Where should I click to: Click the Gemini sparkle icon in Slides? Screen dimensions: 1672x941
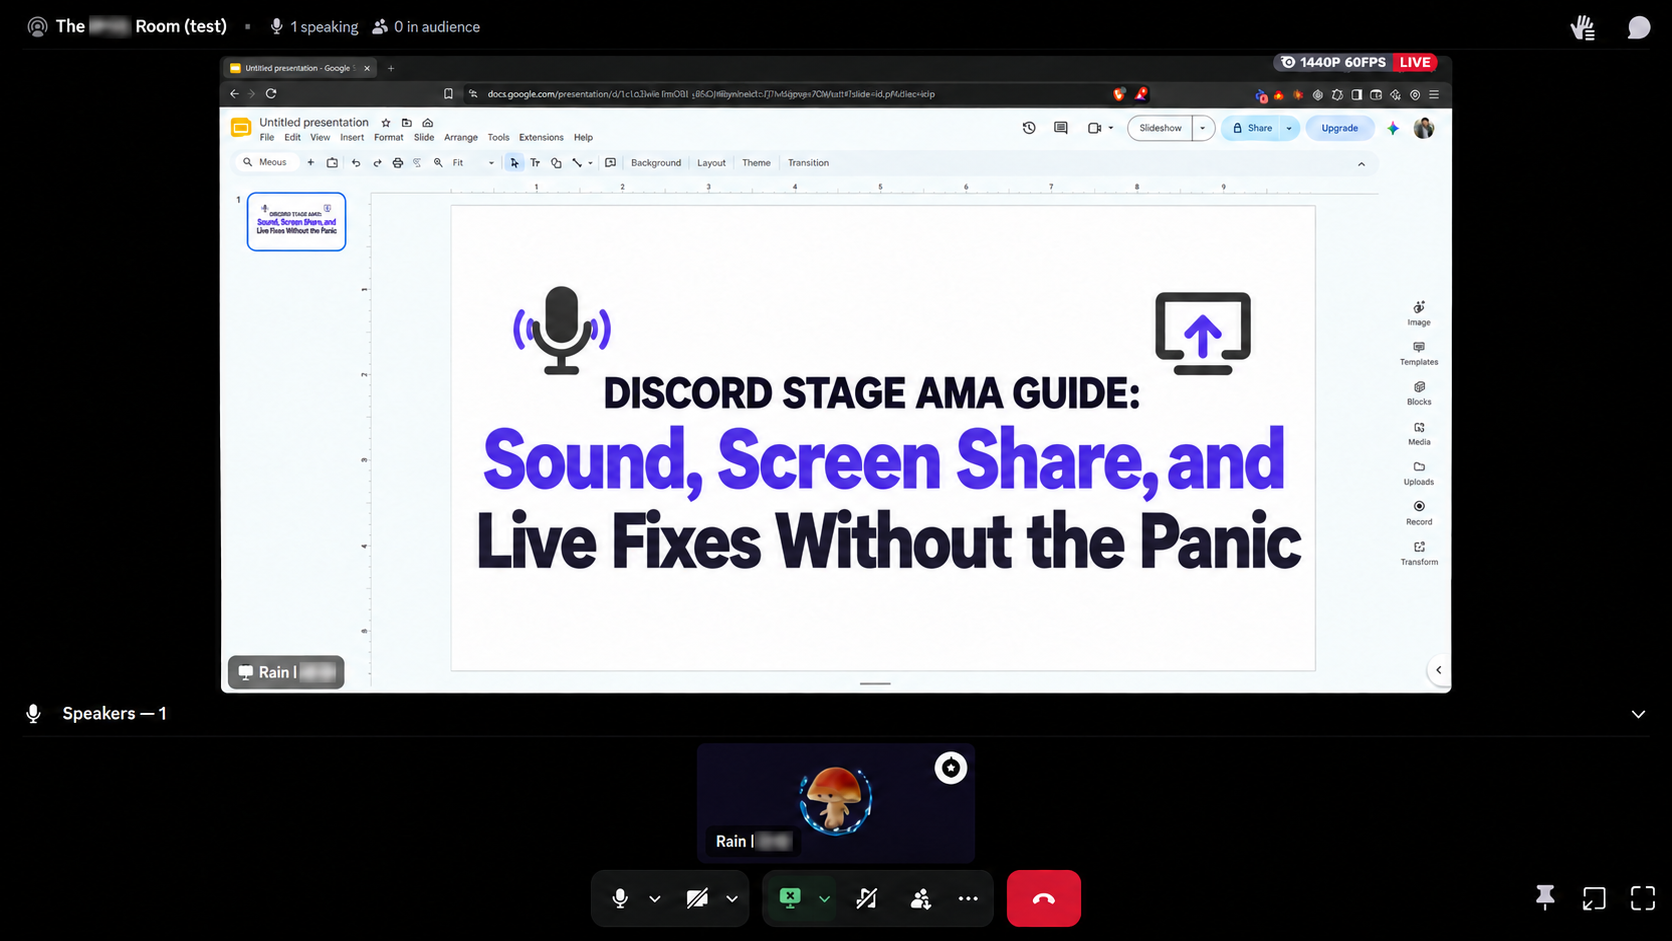tap(1393, 128)
